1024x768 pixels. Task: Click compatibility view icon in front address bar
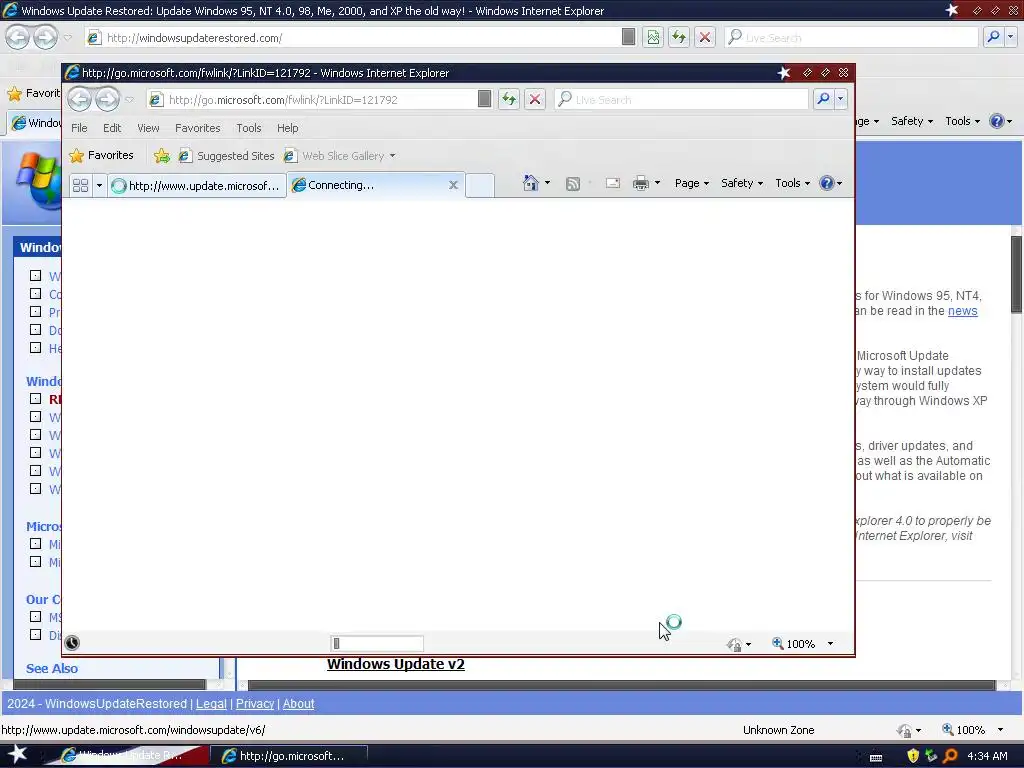tap(484, 99)
